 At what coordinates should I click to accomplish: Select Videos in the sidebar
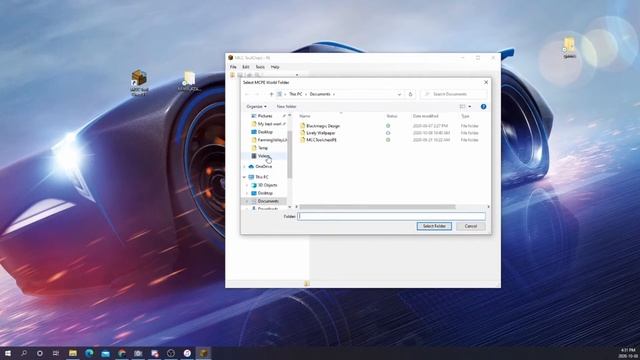pyautogui.click(x=263, y=156)
